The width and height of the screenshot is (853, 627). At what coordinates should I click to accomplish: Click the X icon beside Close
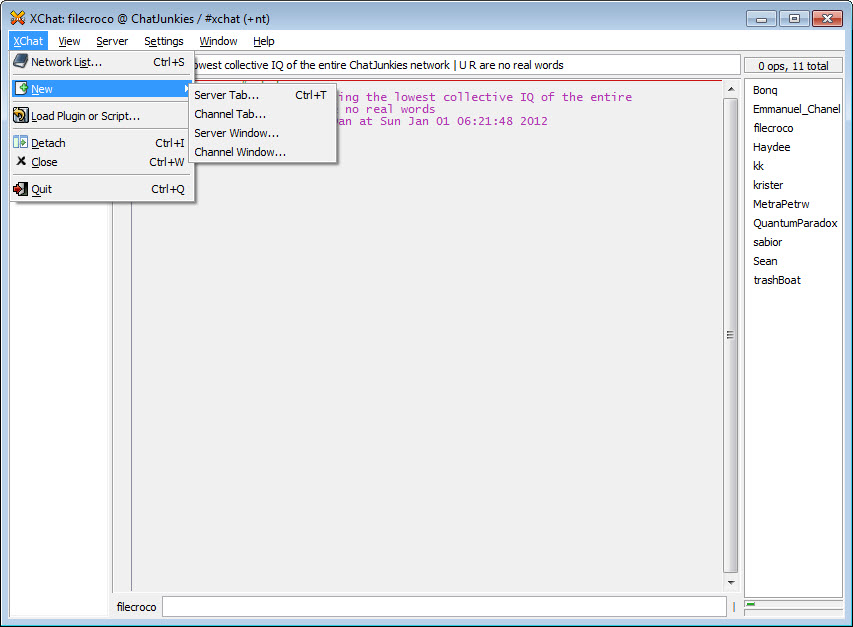click(x=21, y=161)
